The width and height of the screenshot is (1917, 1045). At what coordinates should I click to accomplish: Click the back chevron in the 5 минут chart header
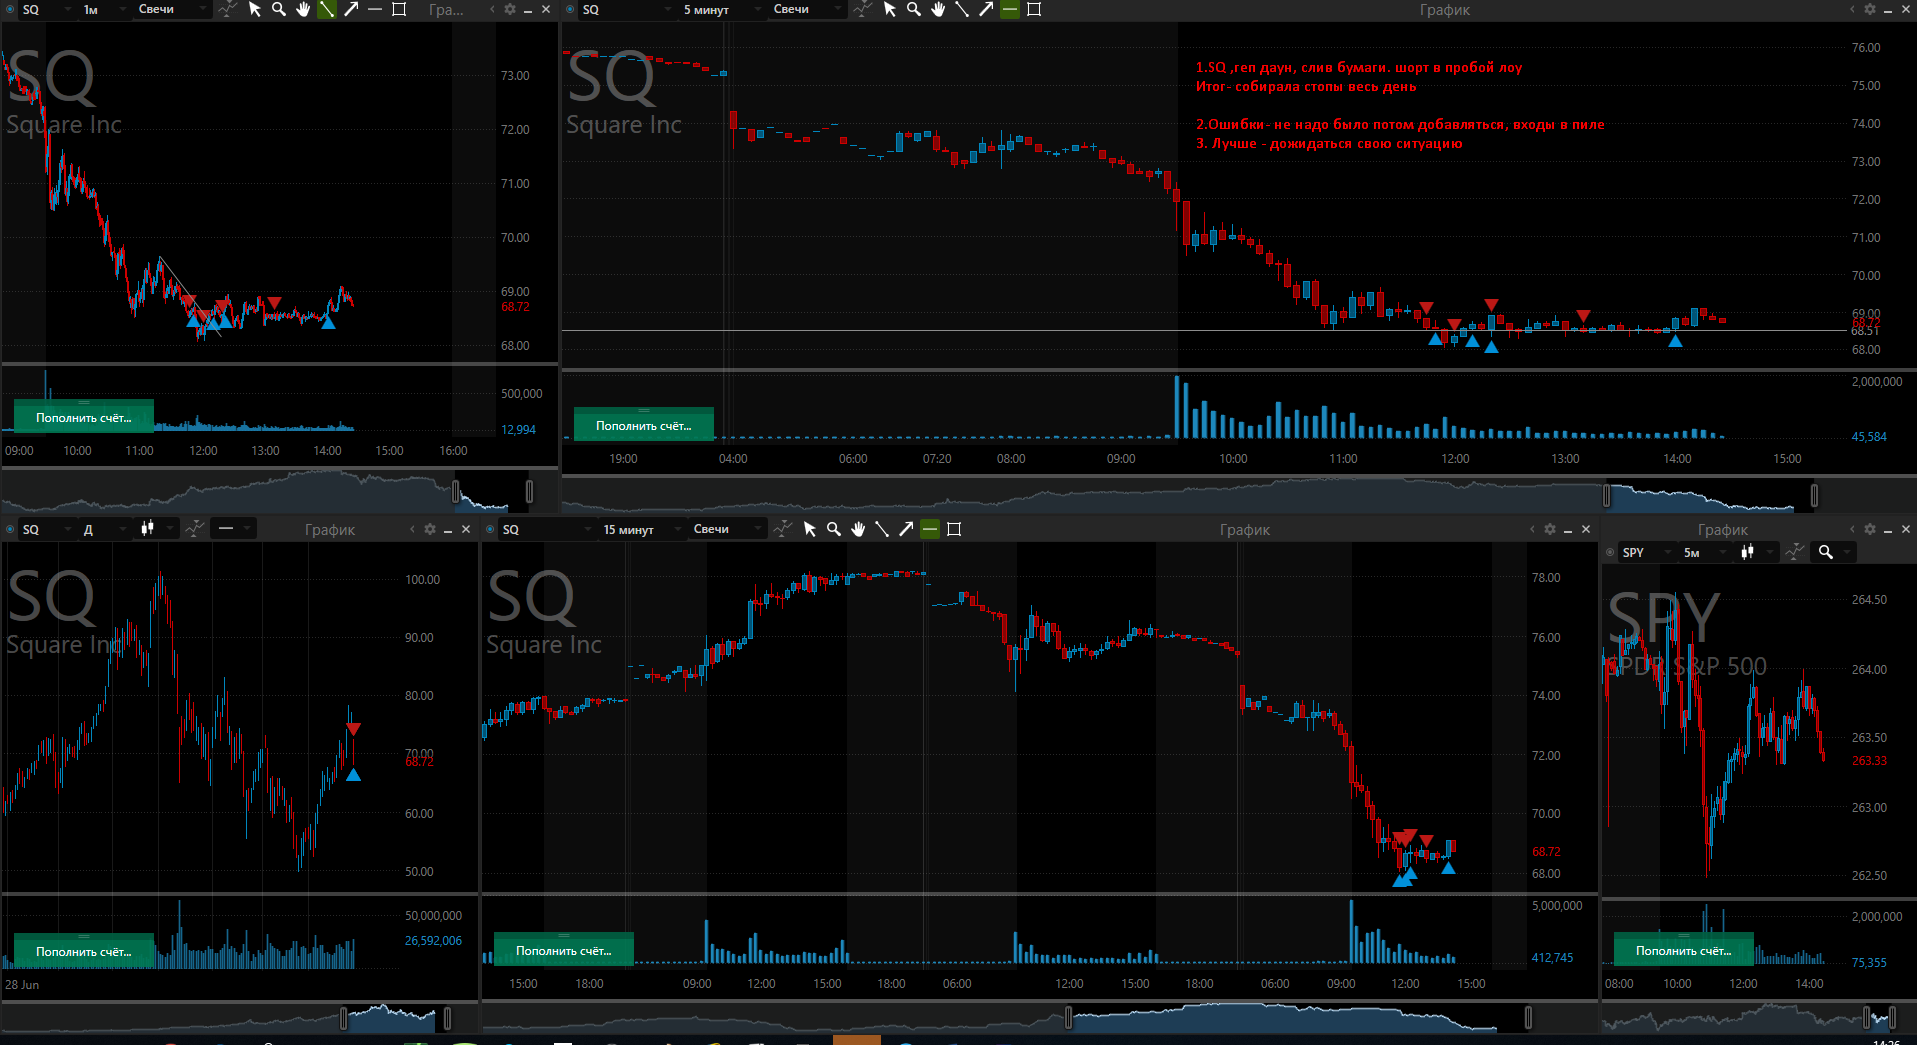click(1852, 9)
